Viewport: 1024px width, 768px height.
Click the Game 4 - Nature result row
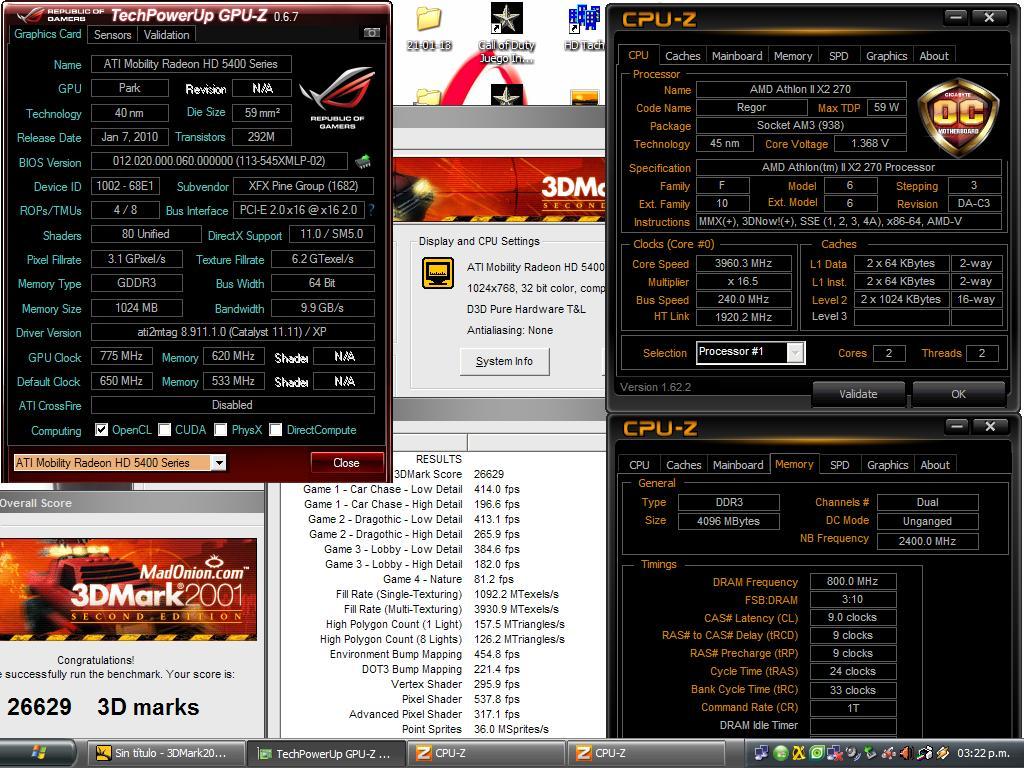tap(448, 579)
